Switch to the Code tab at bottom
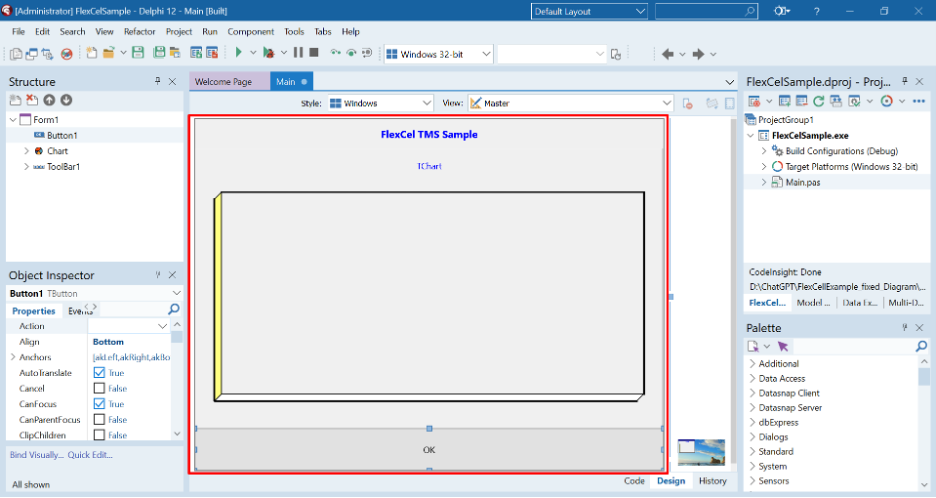Screen dimensions: 936x498 [x=634, y=481]
